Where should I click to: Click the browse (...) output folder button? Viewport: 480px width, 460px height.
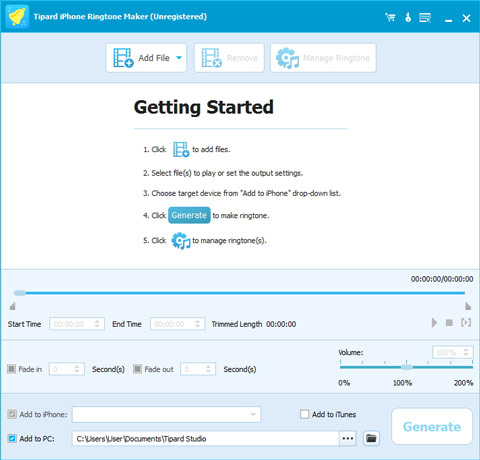(x=348, y=439)
